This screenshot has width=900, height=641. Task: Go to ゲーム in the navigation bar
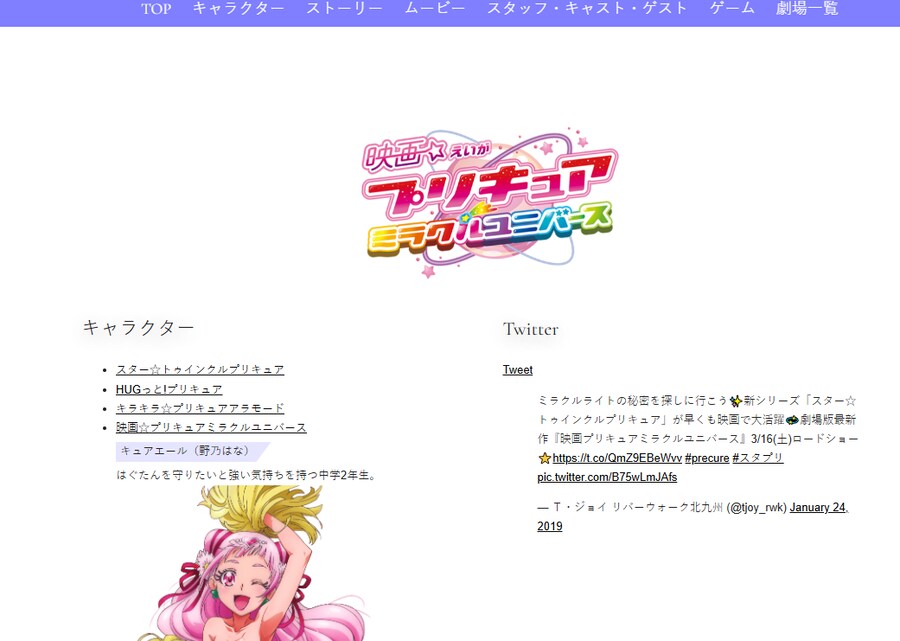[x=732, y=9]
